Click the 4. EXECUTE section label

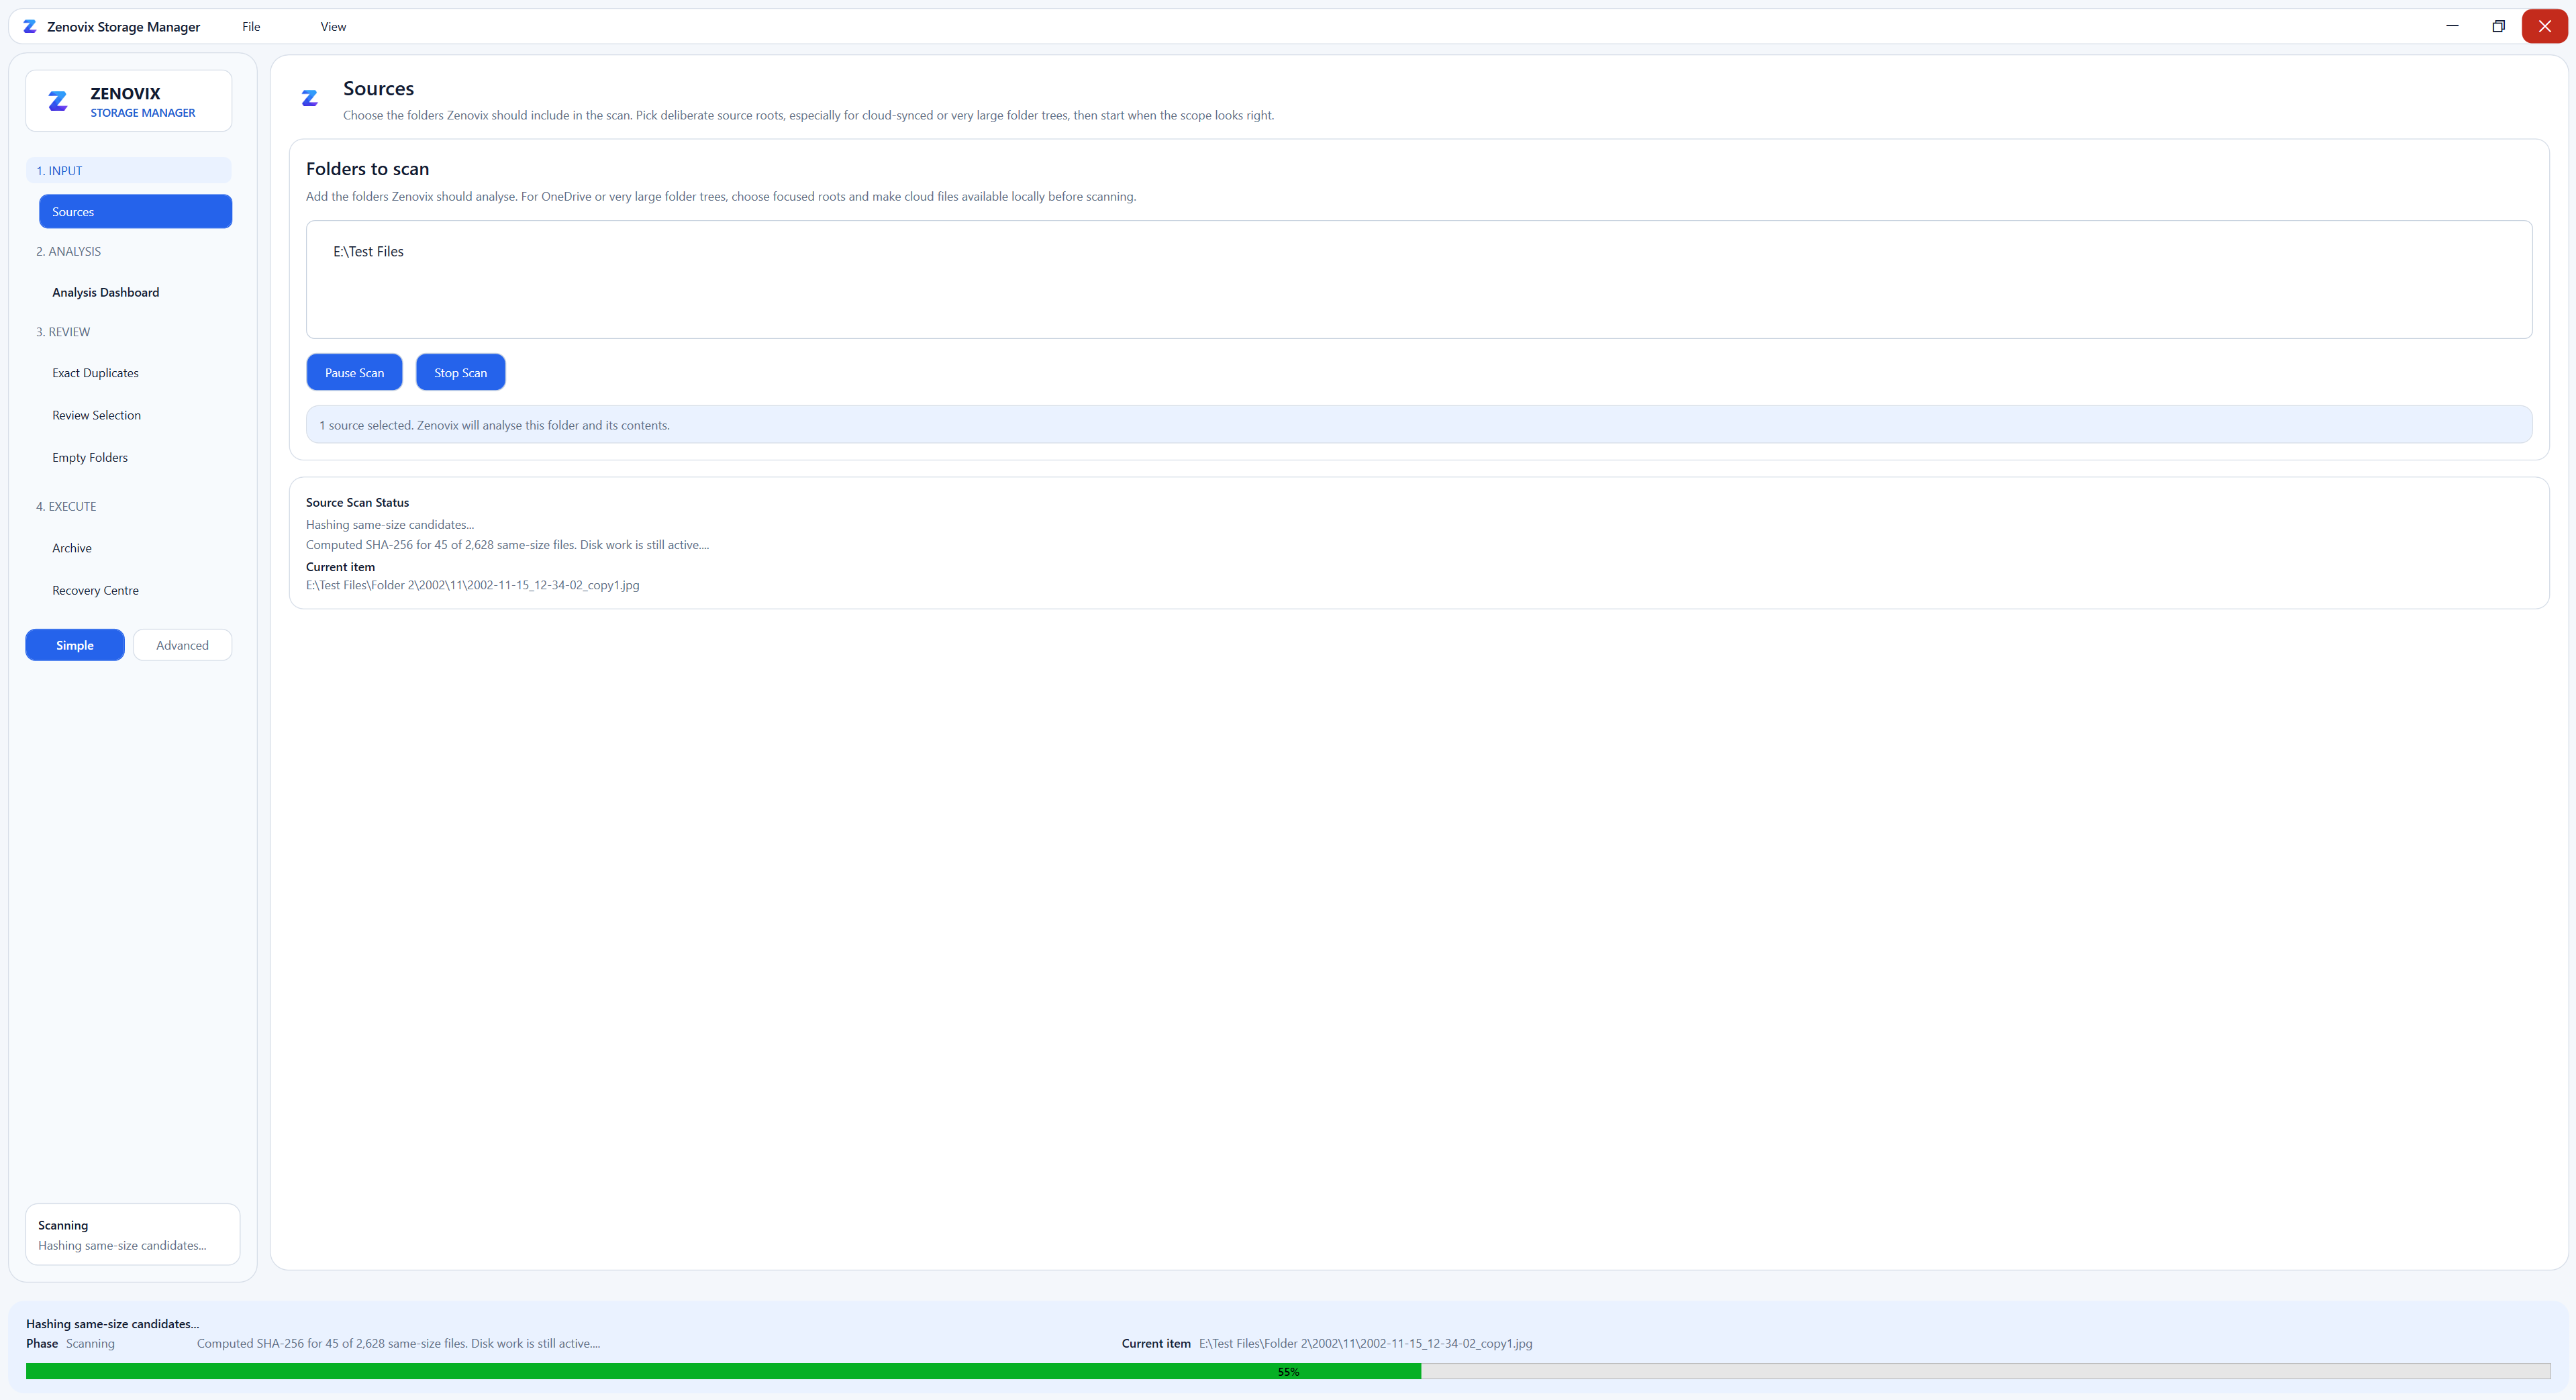(x=66, y=507)
